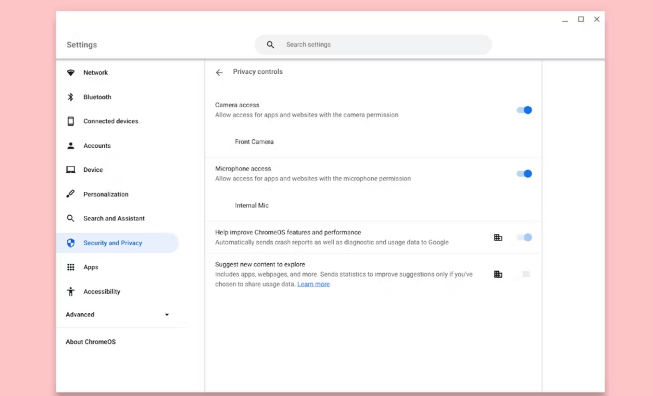653x396 pixels.
Task: Click the Accessibility figure icon
Action: click(70, 291)
